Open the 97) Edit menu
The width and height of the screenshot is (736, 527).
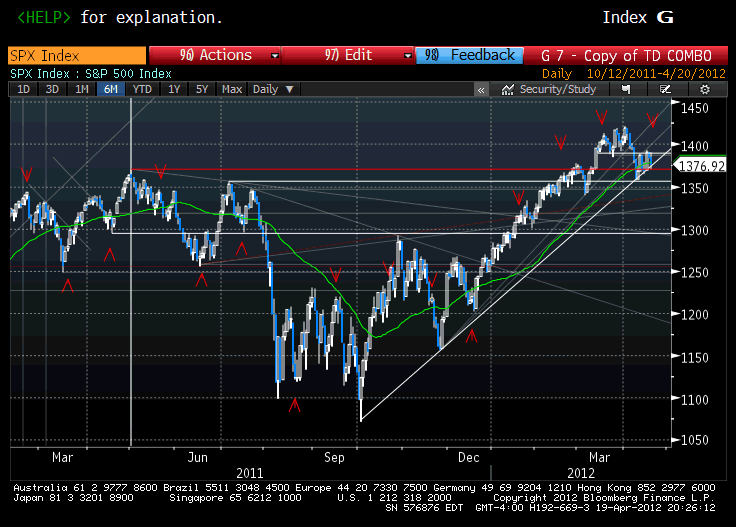click(348, 55)
